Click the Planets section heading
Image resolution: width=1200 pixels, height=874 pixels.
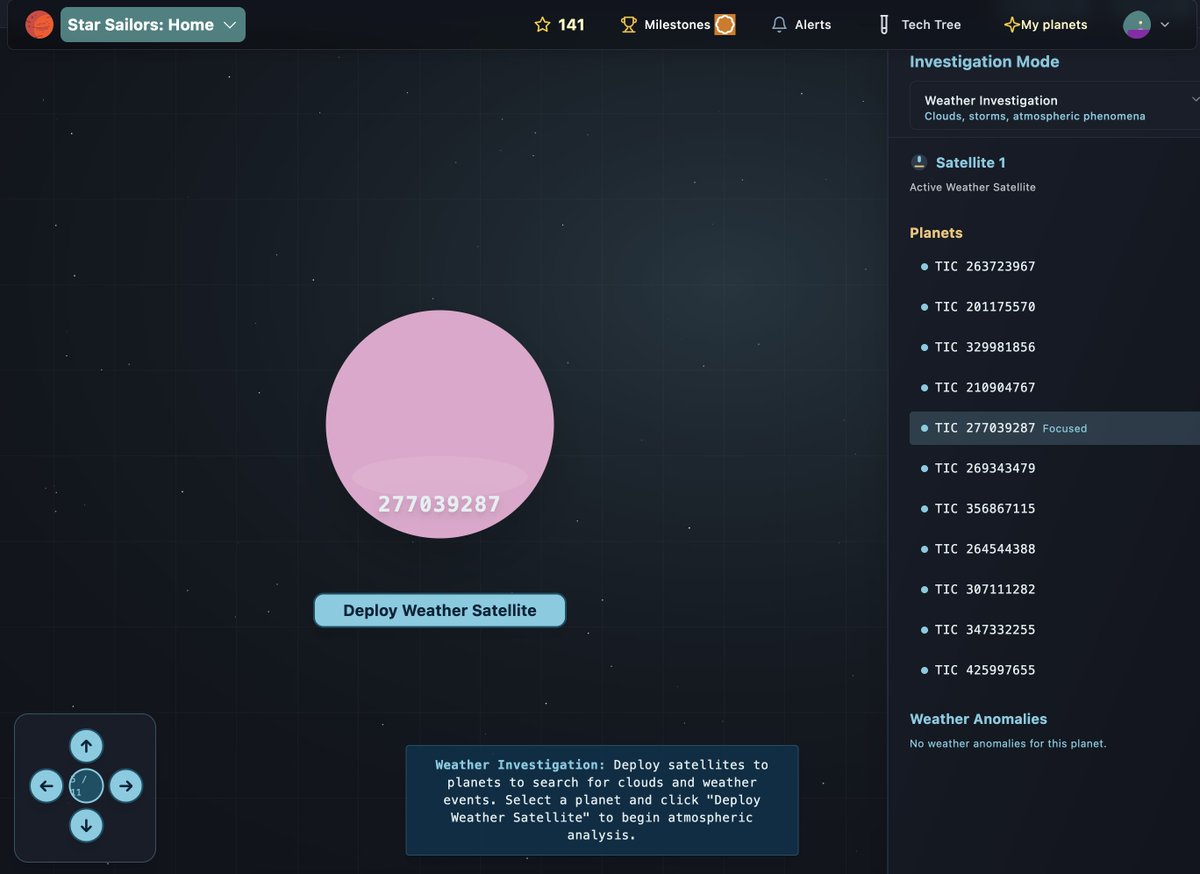[x=936, y=233]
